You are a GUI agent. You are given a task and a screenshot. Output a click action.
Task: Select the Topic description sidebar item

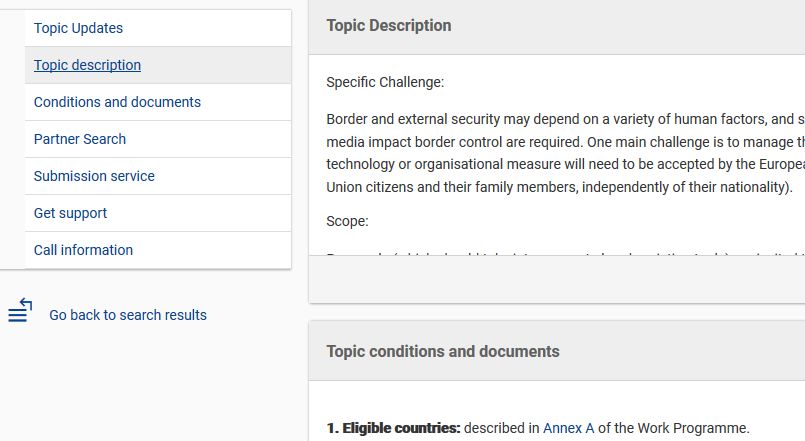158,65
